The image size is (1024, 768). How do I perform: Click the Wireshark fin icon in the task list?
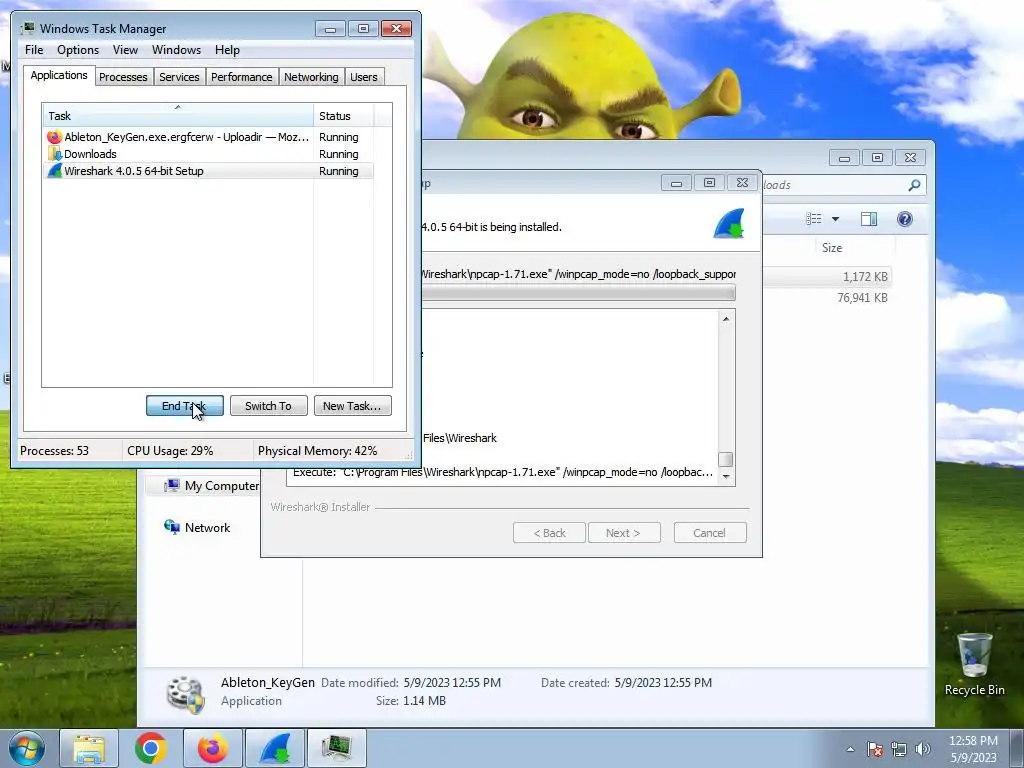[x=54, y=171]
